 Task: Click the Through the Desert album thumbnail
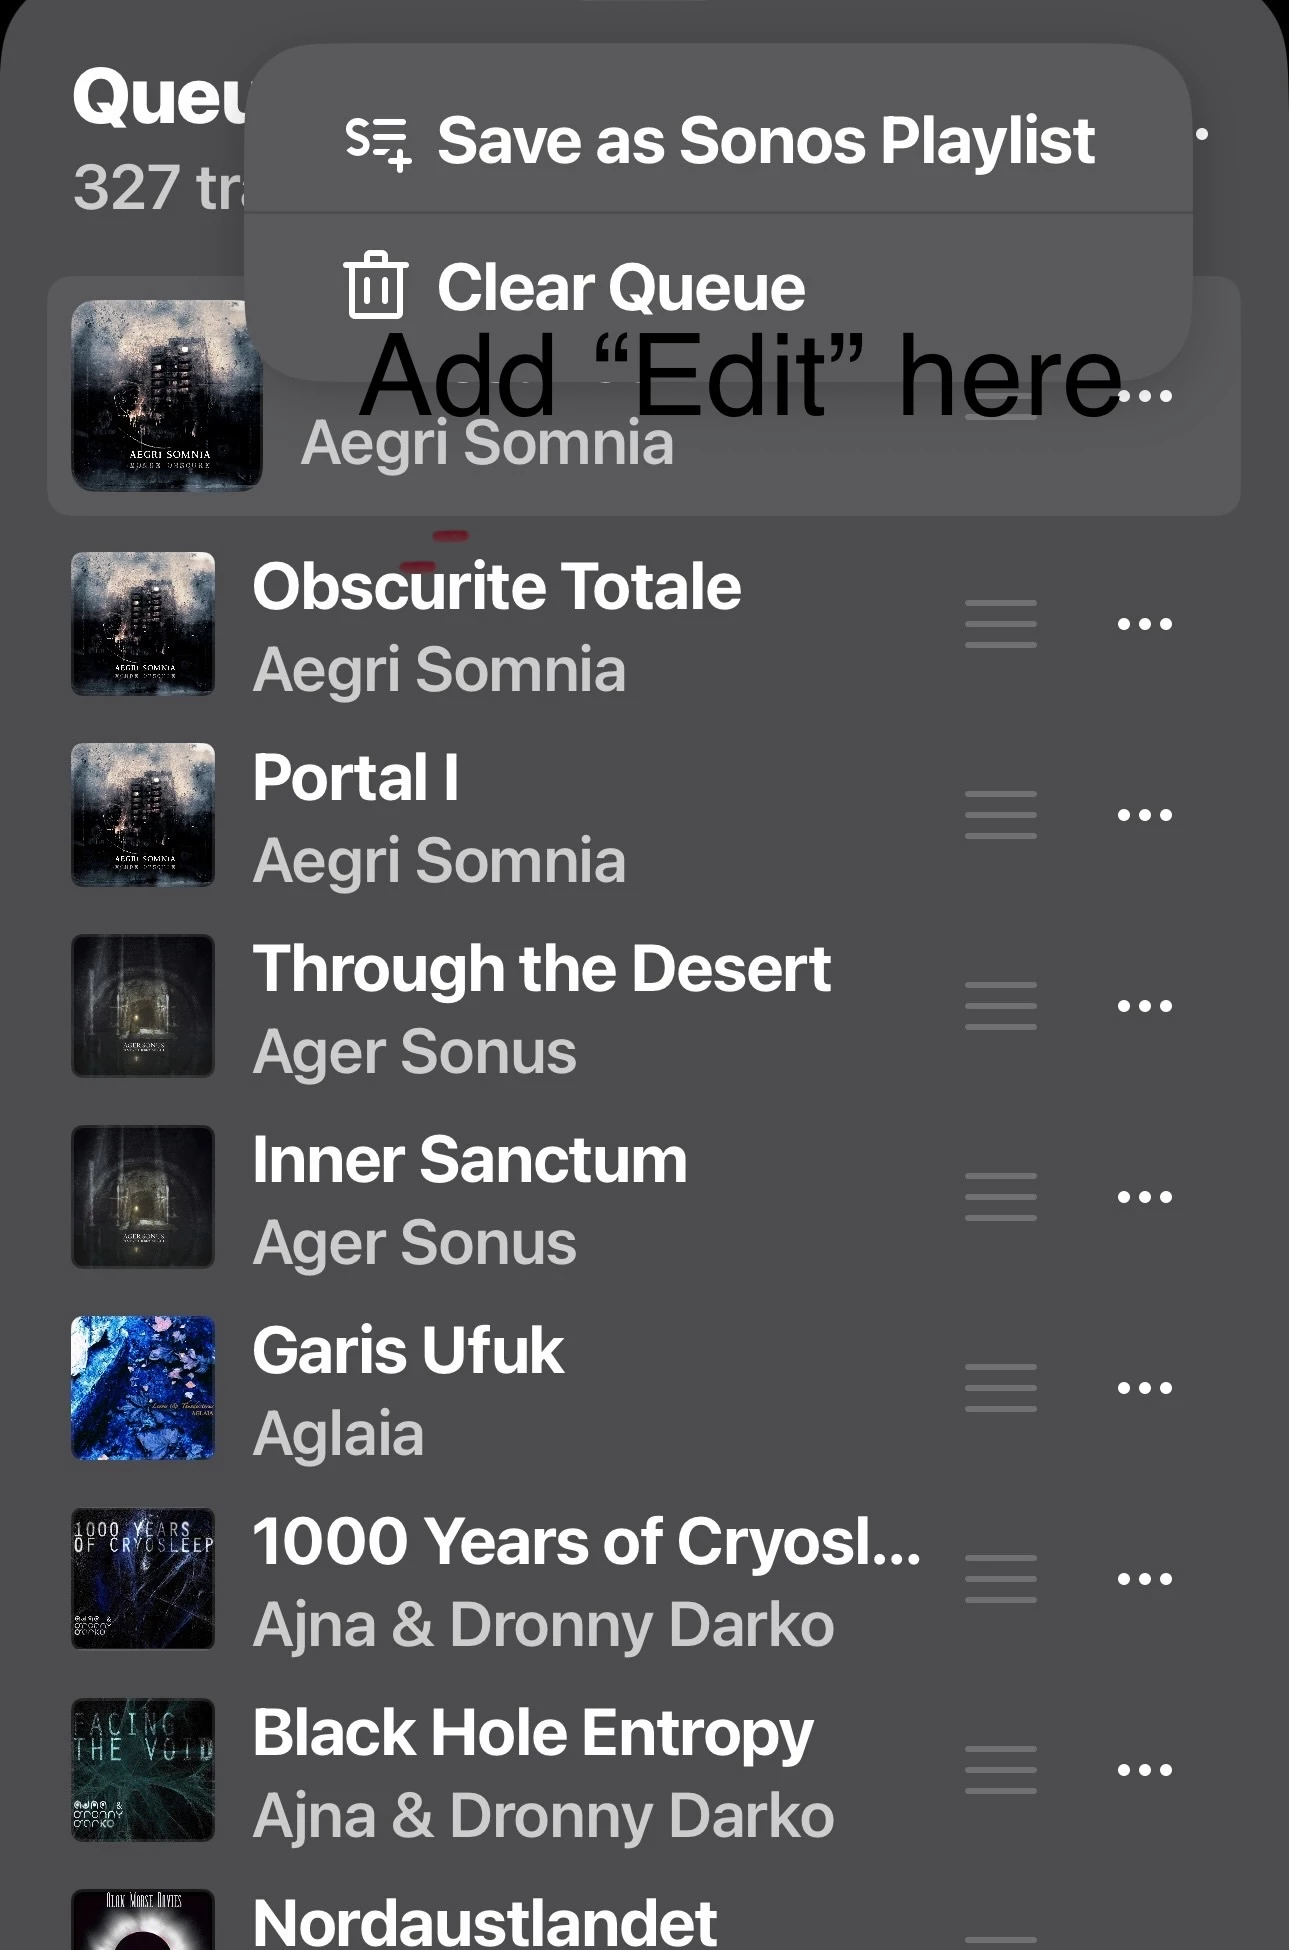click(143, 1006)
